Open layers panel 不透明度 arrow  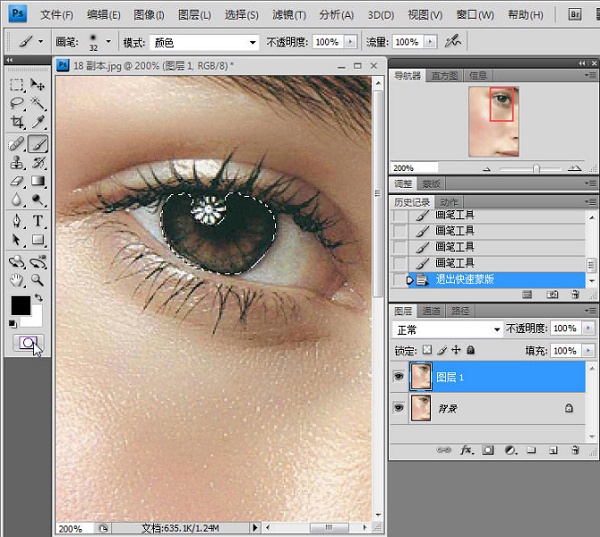pyautogui.click(x=588, y=328)
